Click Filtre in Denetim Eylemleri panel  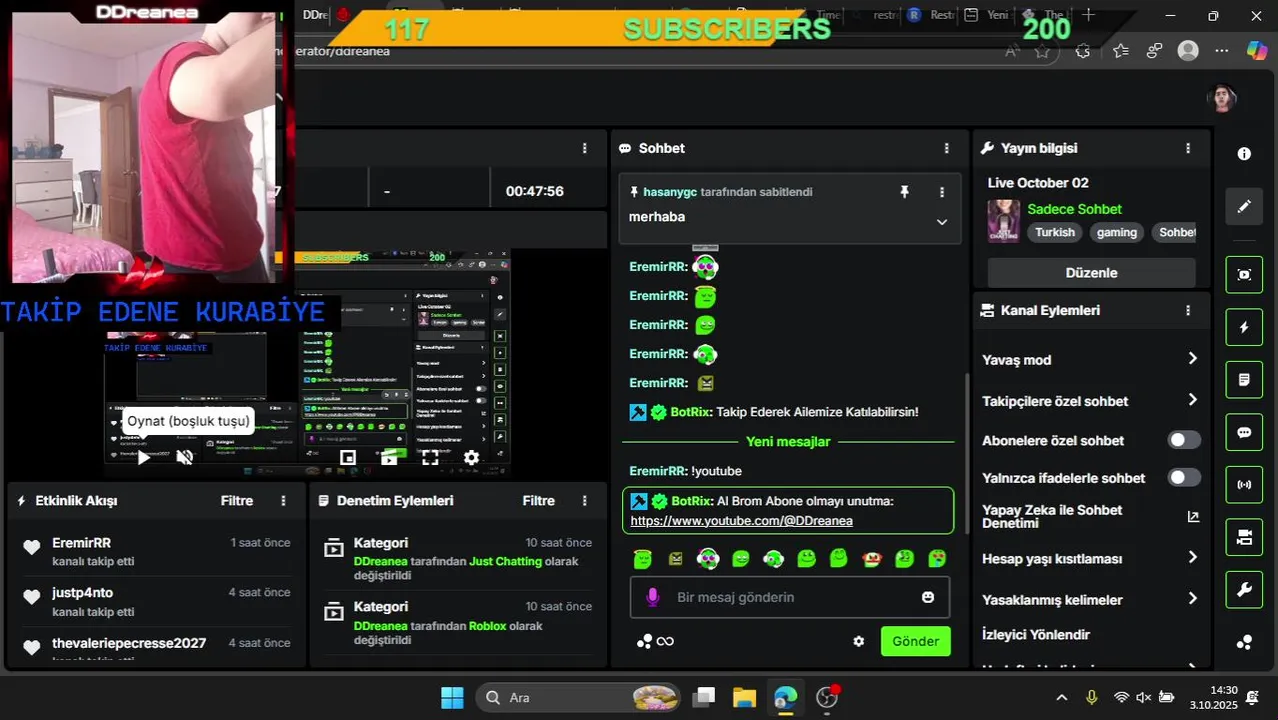click(538, 501)
